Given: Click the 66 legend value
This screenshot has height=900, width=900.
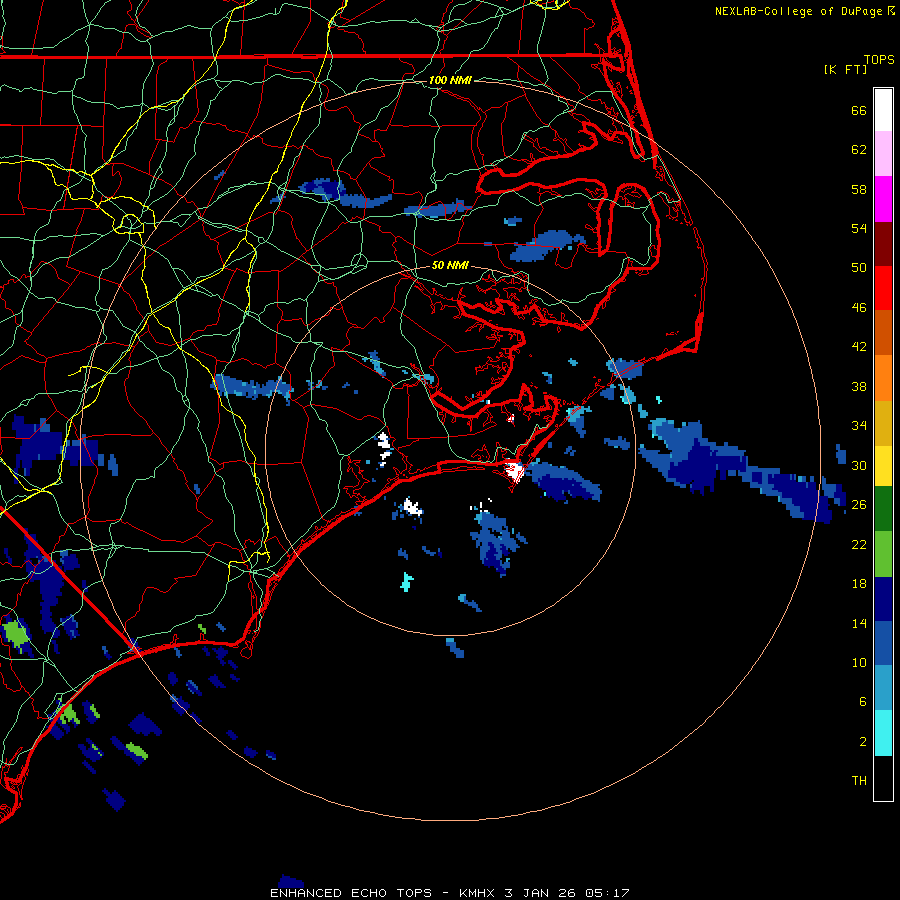Looking at the screenshot, I should click(x=859, y=110).
